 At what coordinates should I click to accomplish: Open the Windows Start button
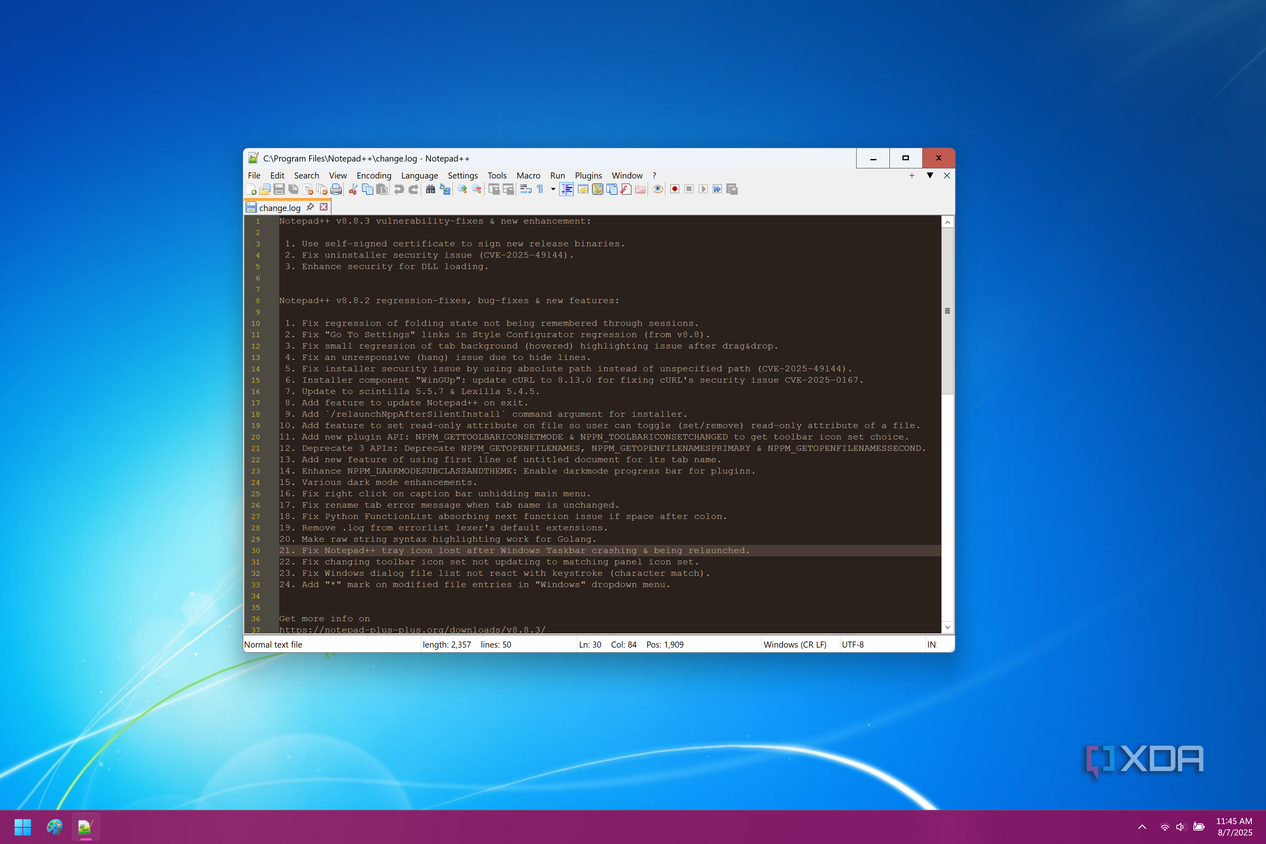(x=22, y=827)
